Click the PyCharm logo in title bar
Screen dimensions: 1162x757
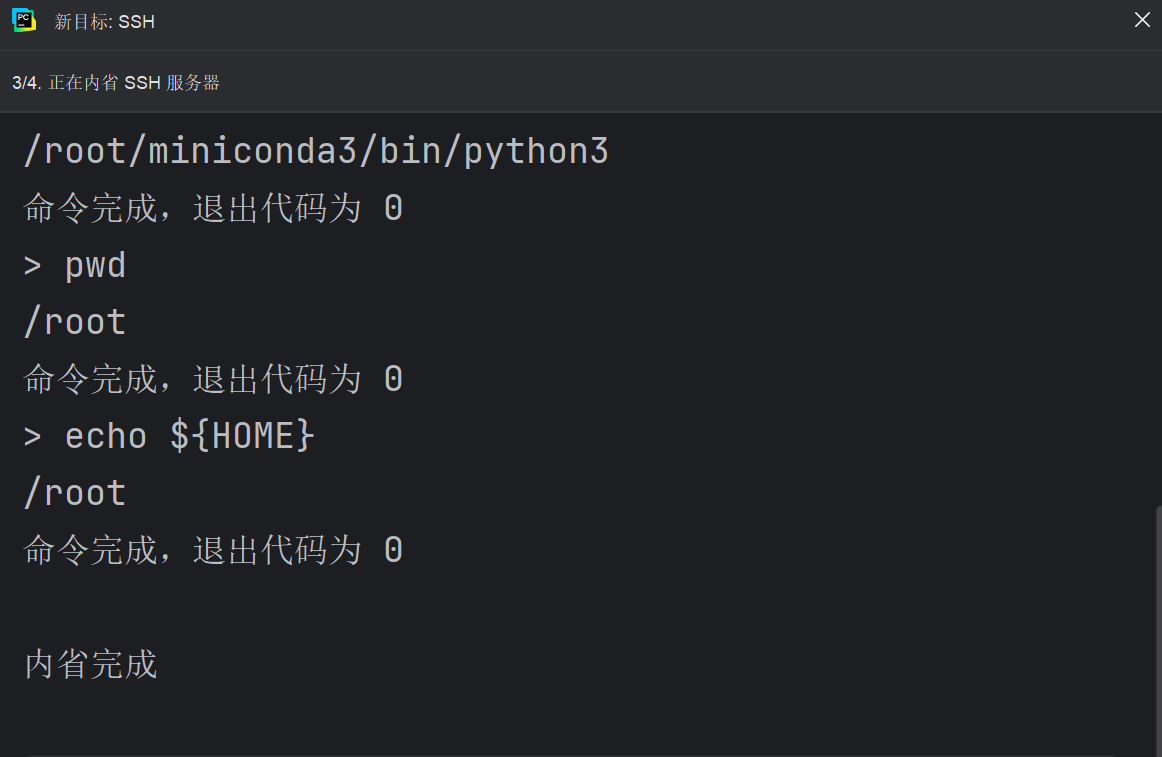pos(24,21)
